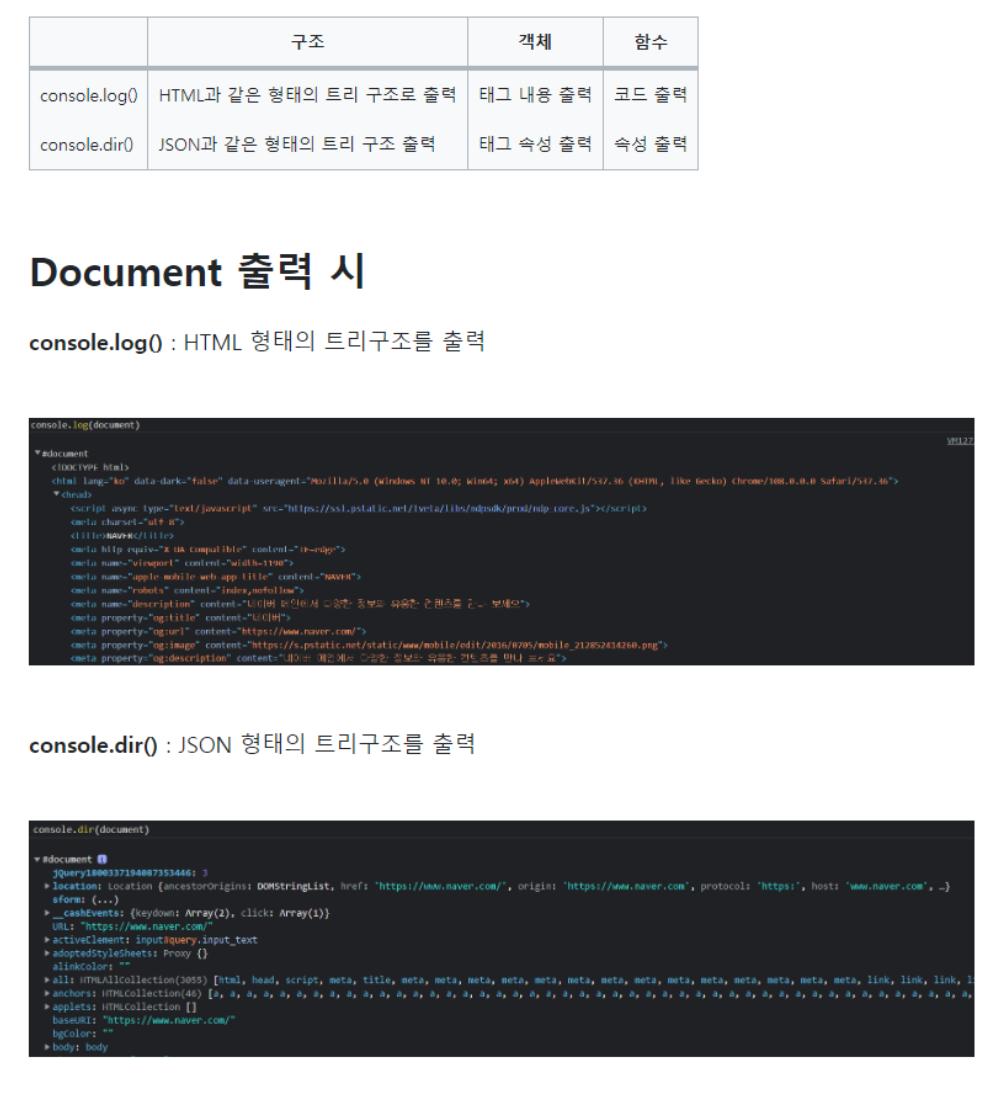The image size is (1002, 1103).
Task: Expand the __cashEvents property row
Action: click(47, 913)
